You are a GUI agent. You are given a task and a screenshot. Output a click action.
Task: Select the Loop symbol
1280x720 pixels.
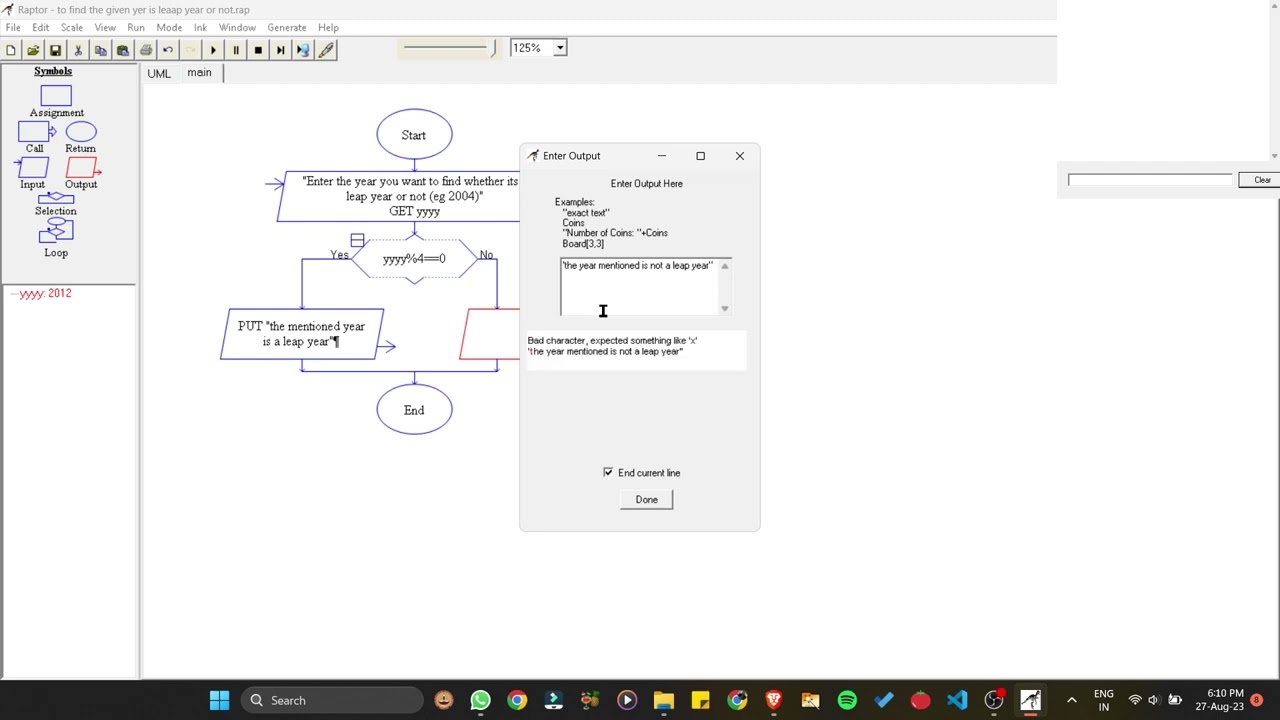pyautogui.click(x=56, y=232)
